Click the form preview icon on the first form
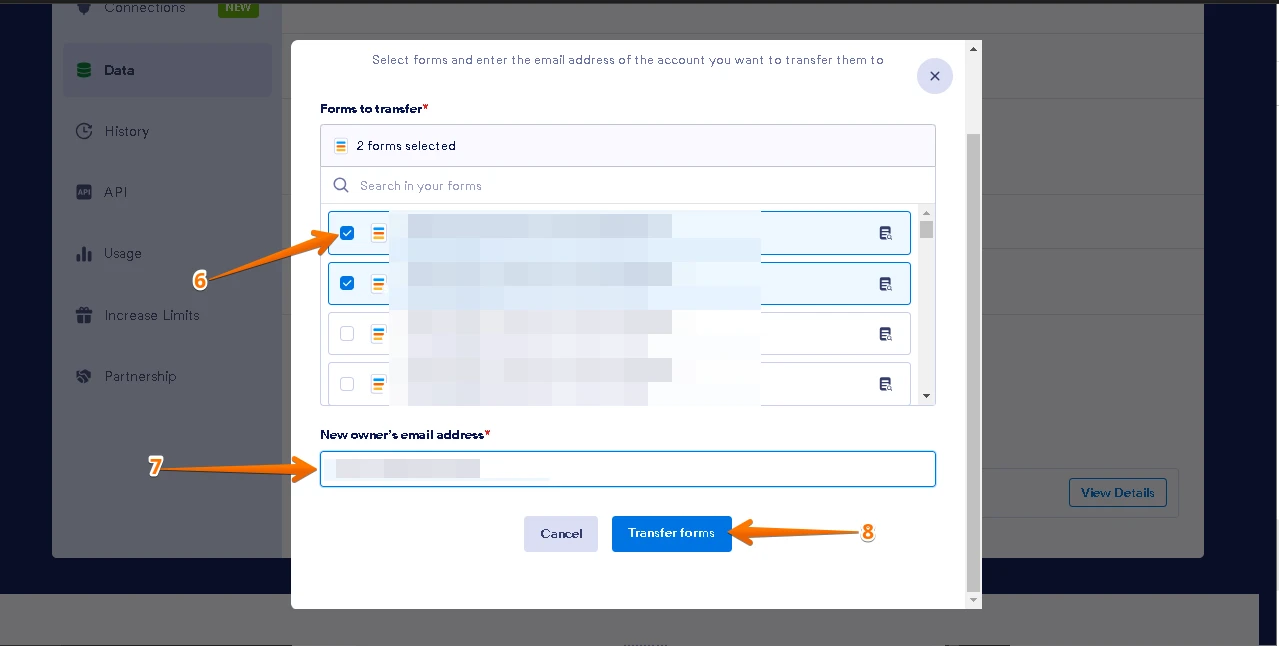The image size is (1279, 646). coord(885,233)
